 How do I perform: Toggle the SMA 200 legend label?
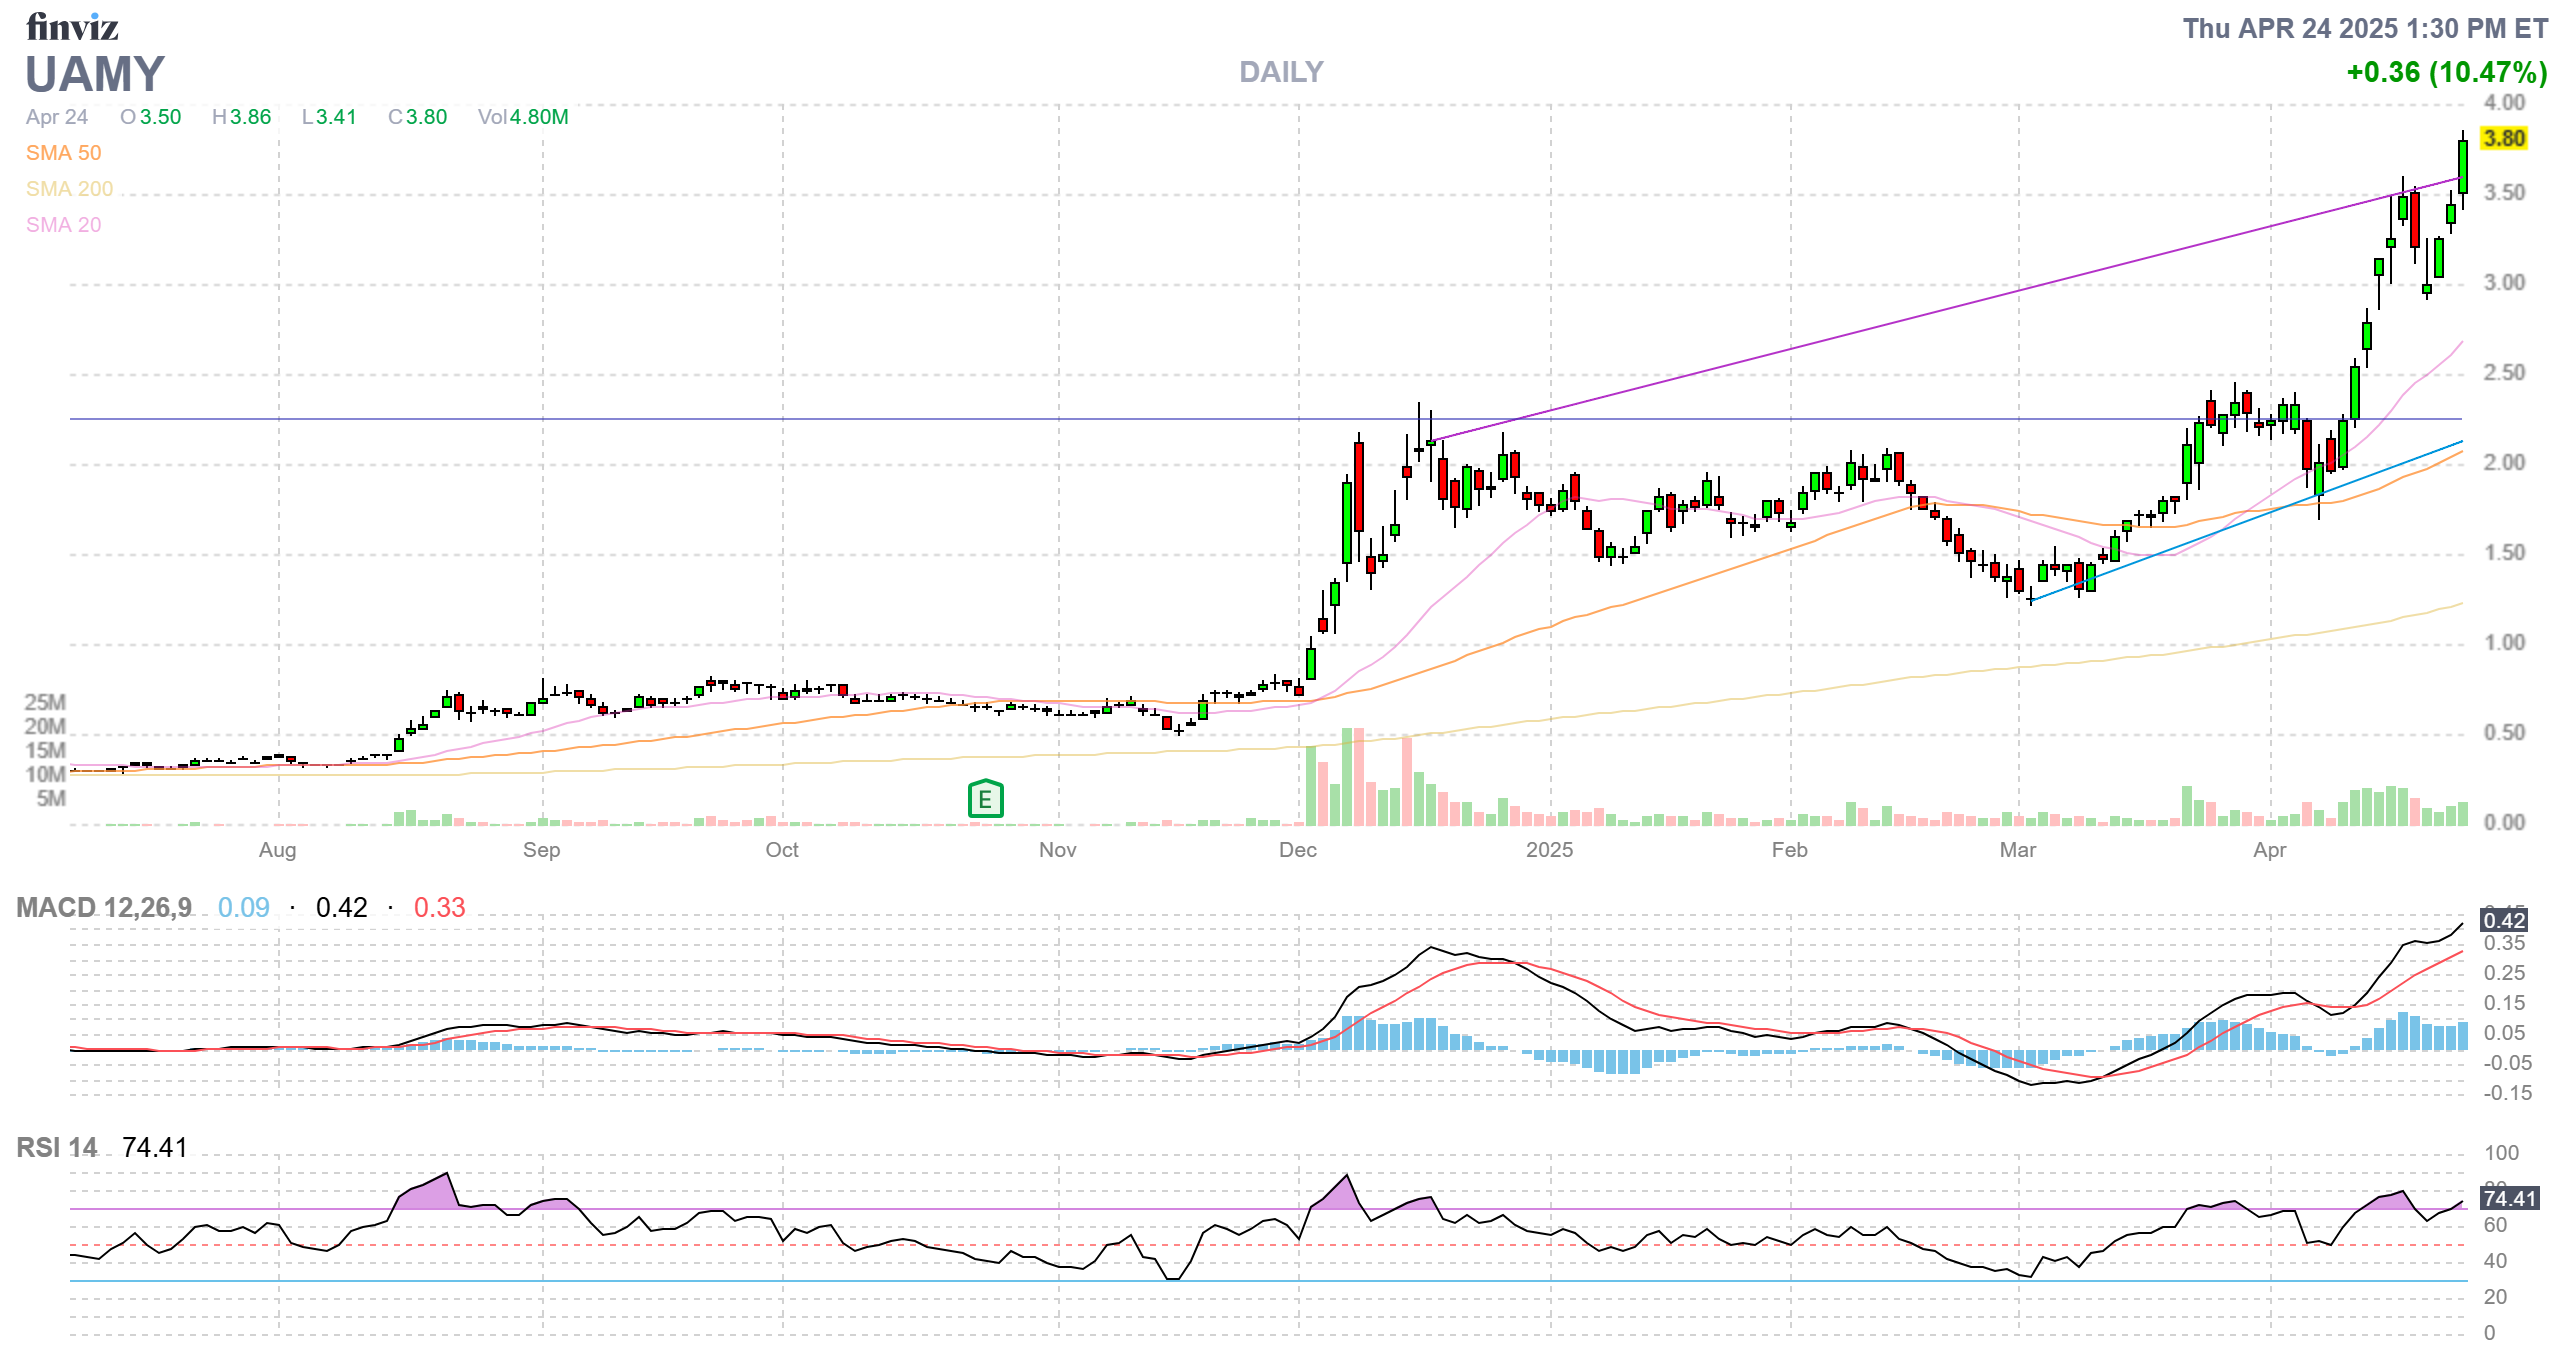(69, 189)
